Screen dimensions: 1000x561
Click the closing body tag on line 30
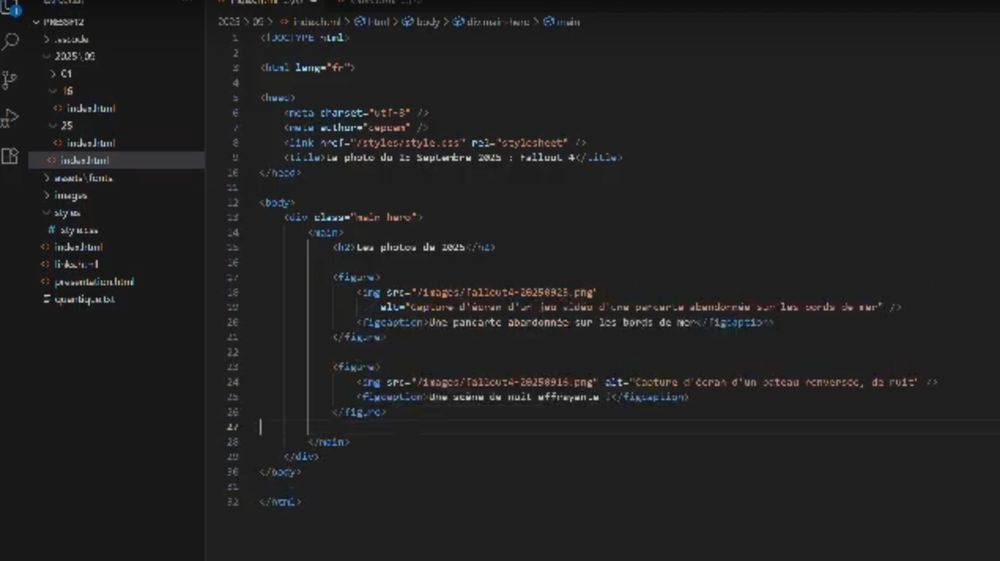280,472
